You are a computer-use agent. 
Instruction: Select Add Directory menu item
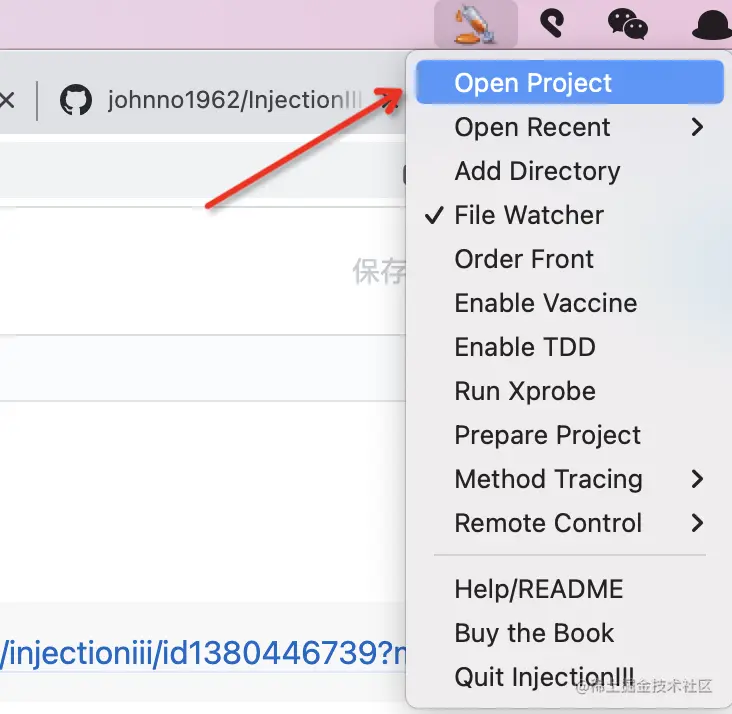click(537, 171)
